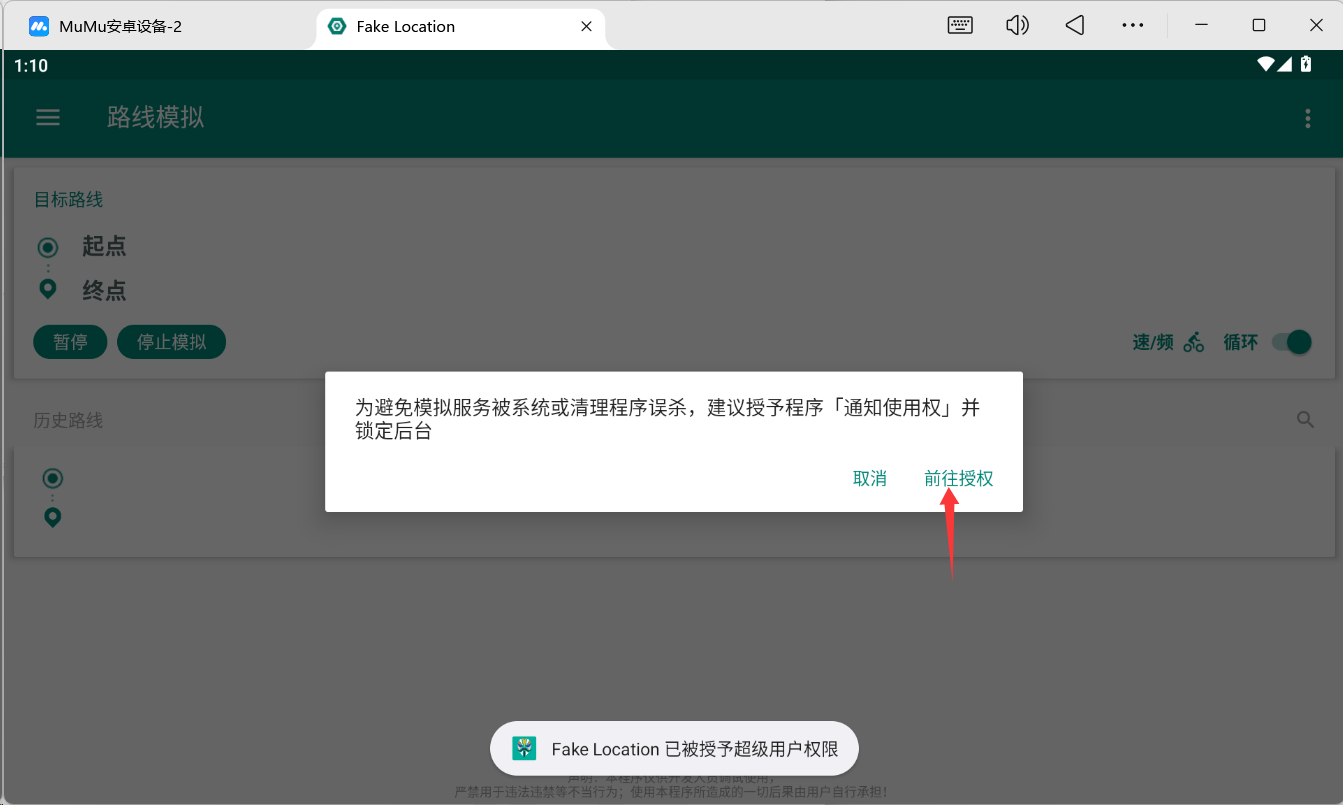Open the emulator keyboard settings icon
The width and height of the screenshot is (1343, 805).
point(960,26)
